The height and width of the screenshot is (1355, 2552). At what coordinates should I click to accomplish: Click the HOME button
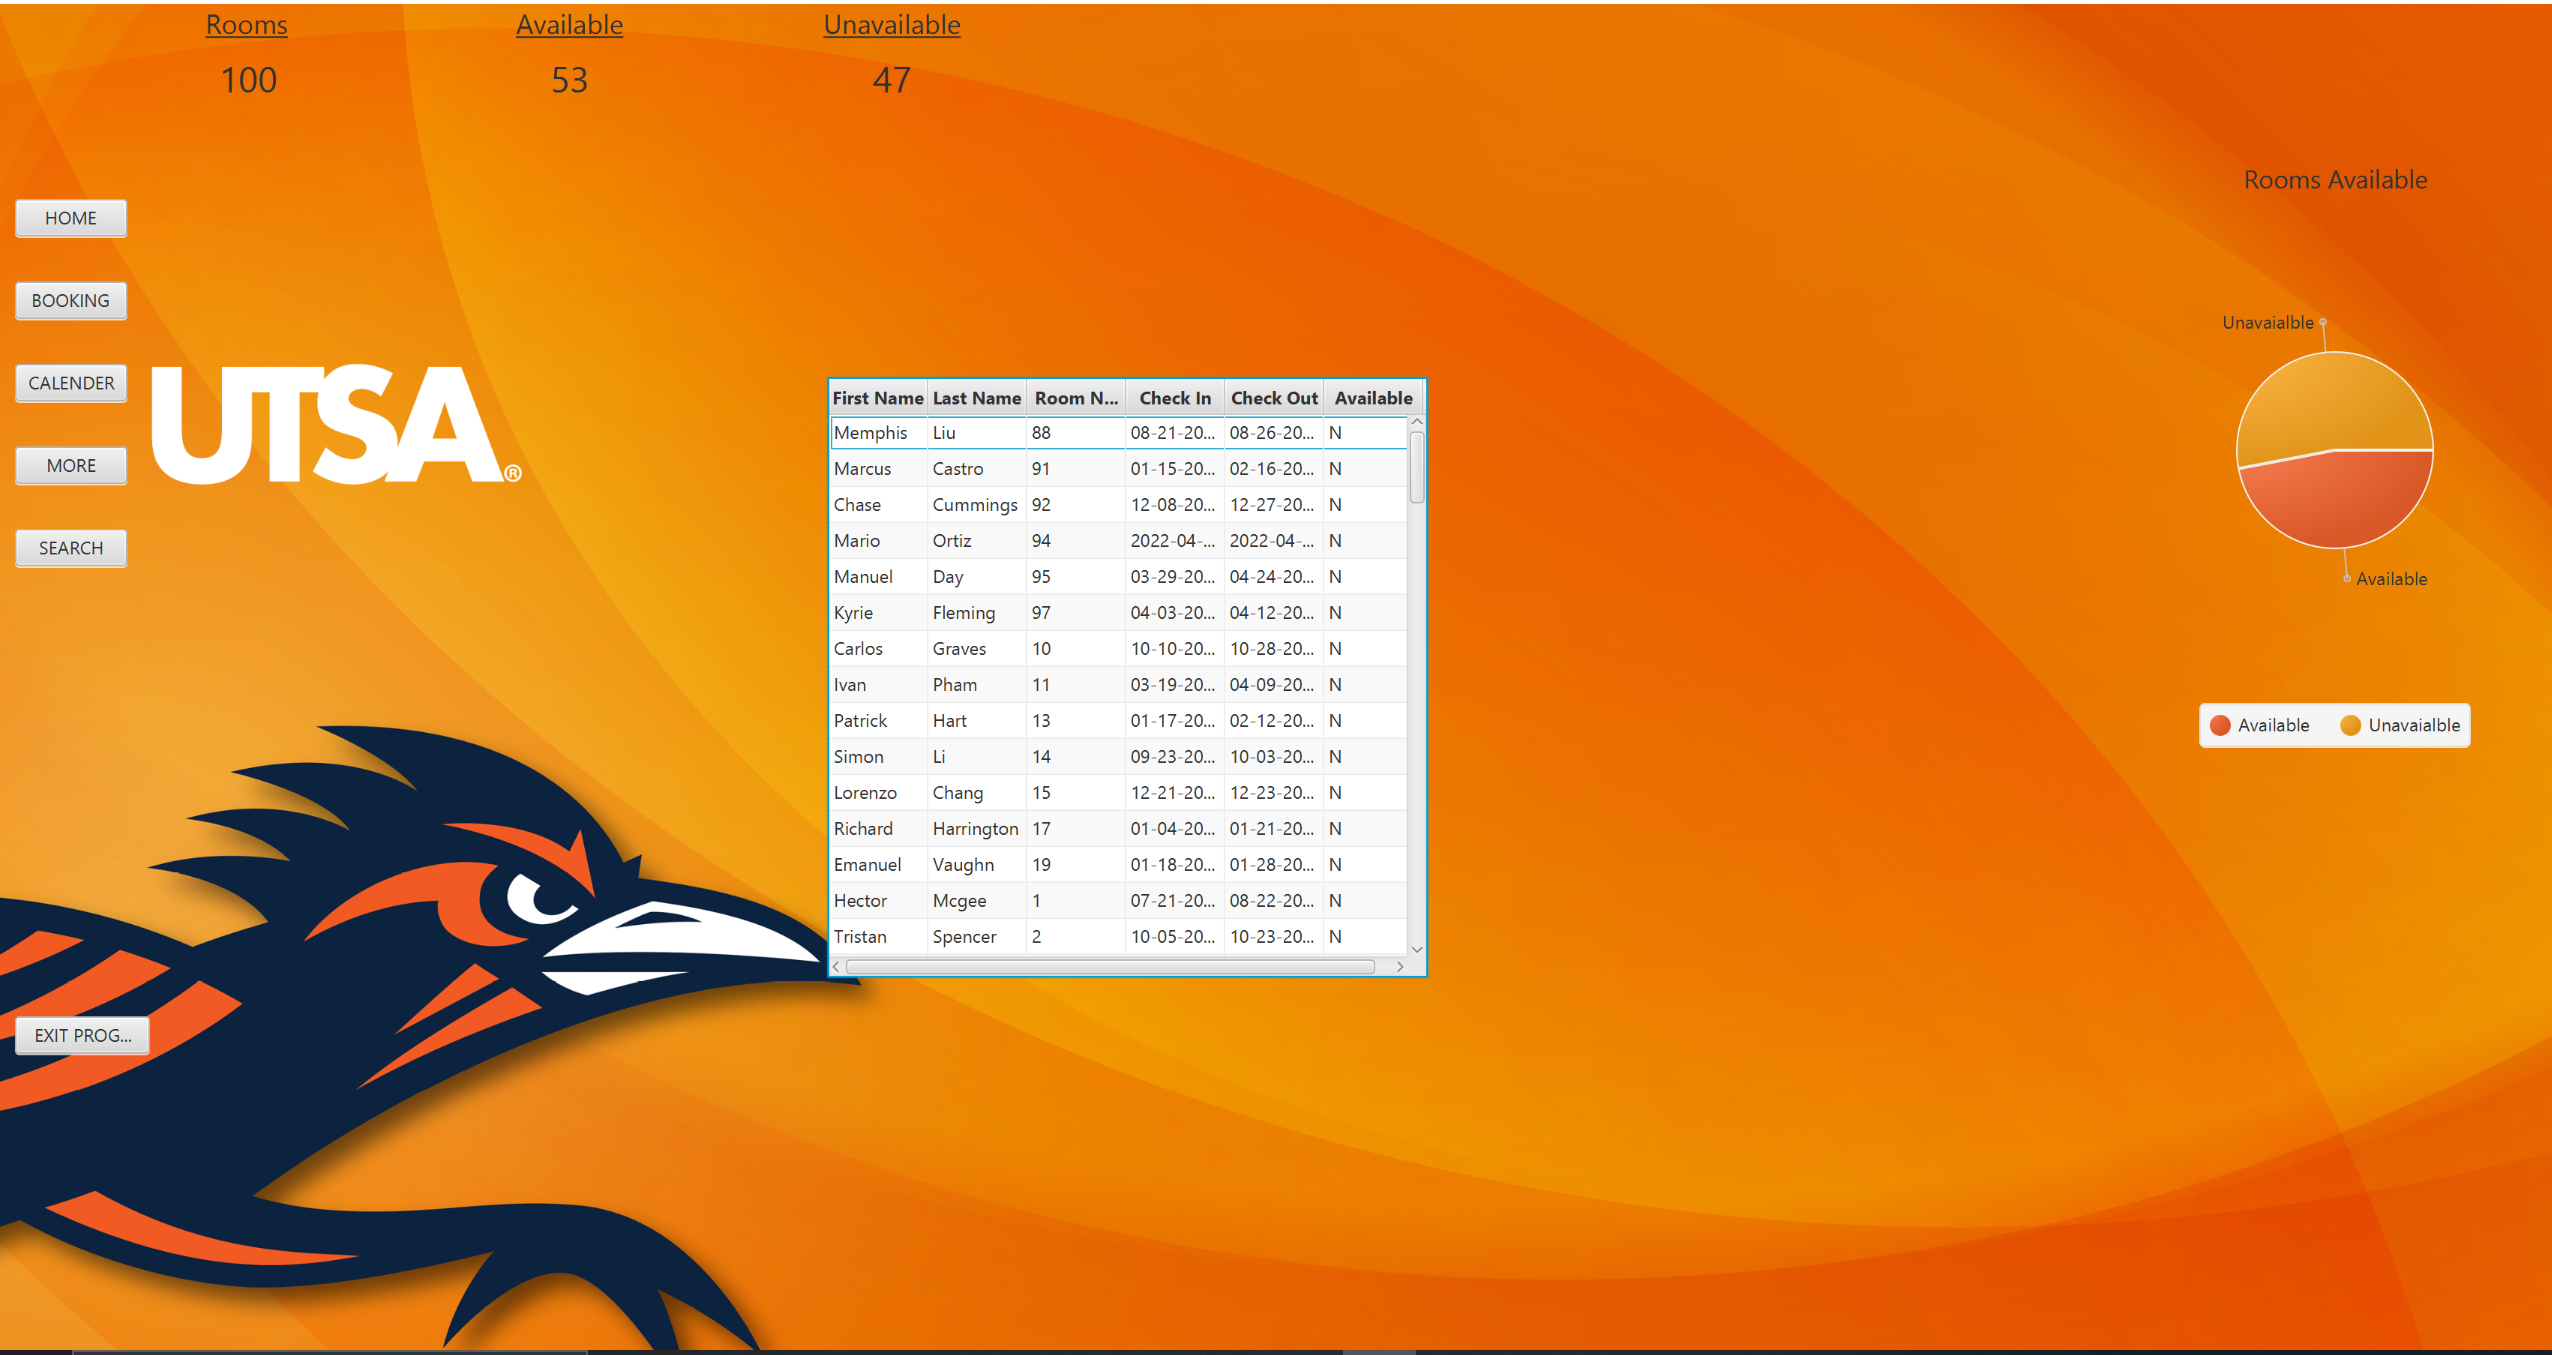pos(71,218)
